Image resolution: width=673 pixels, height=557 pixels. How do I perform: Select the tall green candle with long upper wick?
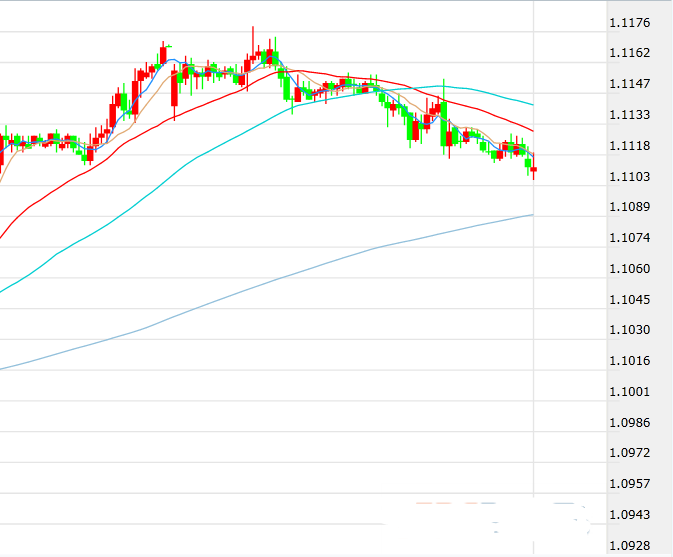(443, 120)
